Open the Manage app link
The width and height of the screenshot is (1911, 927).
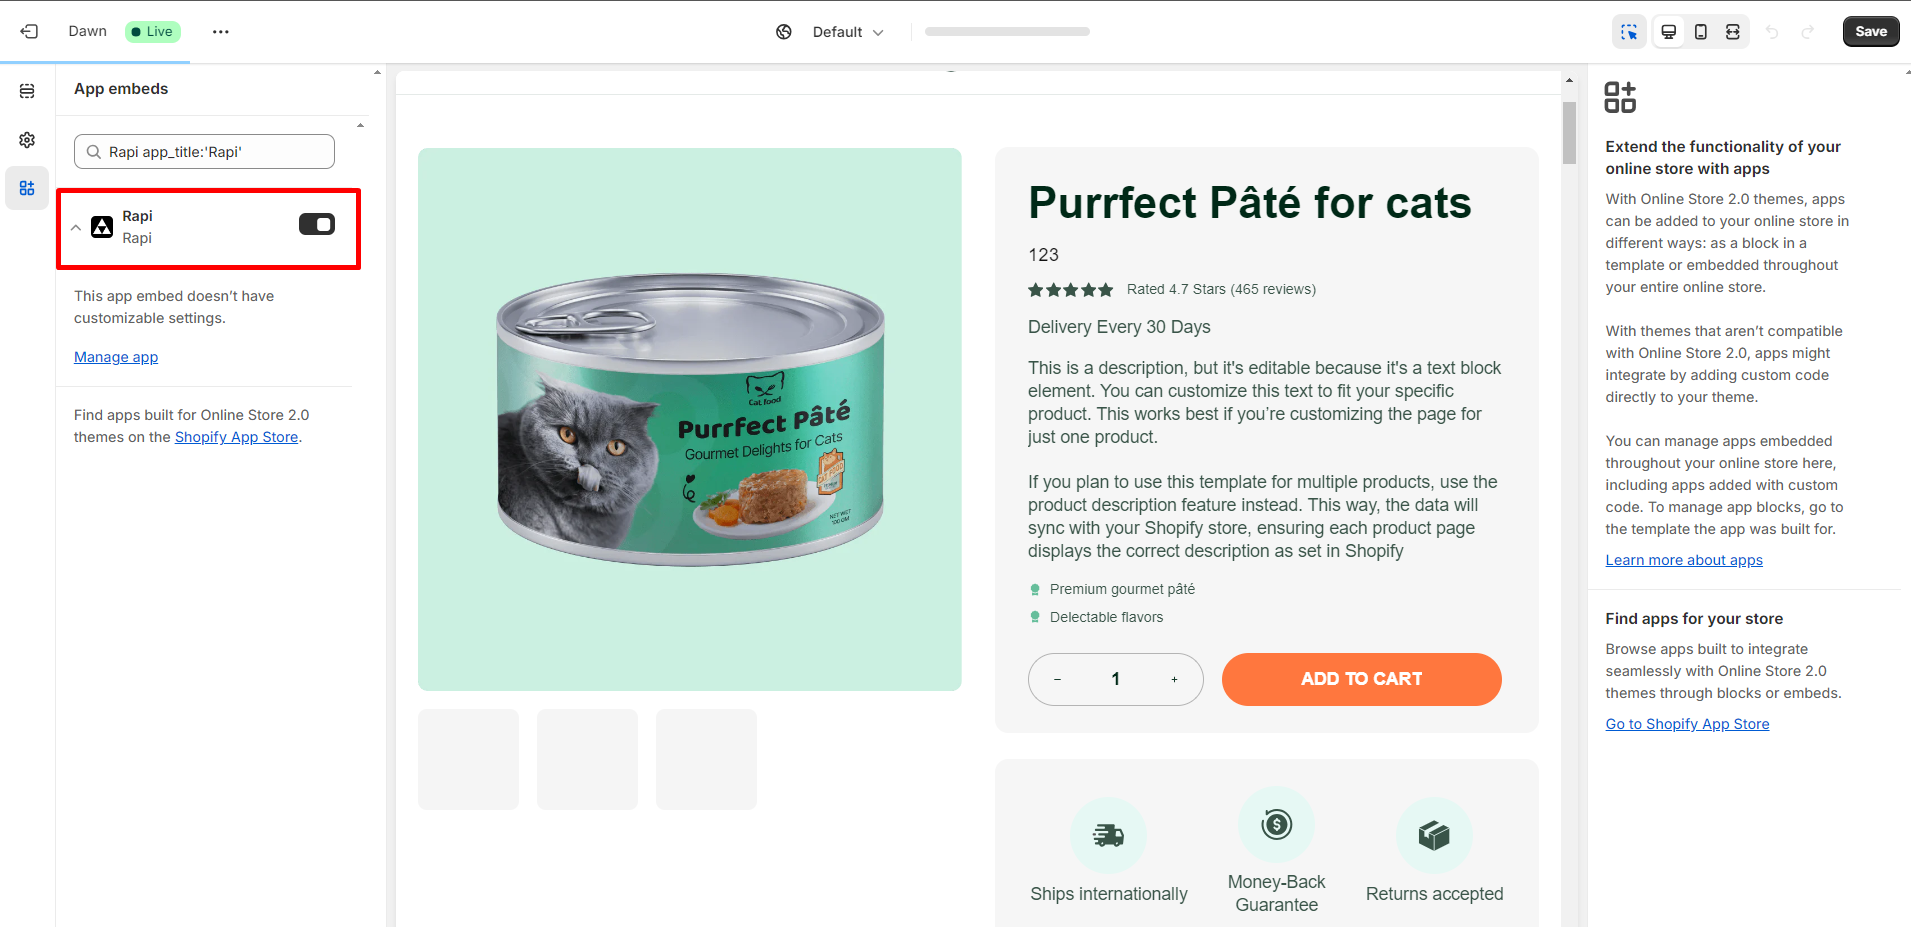point(116,357)
